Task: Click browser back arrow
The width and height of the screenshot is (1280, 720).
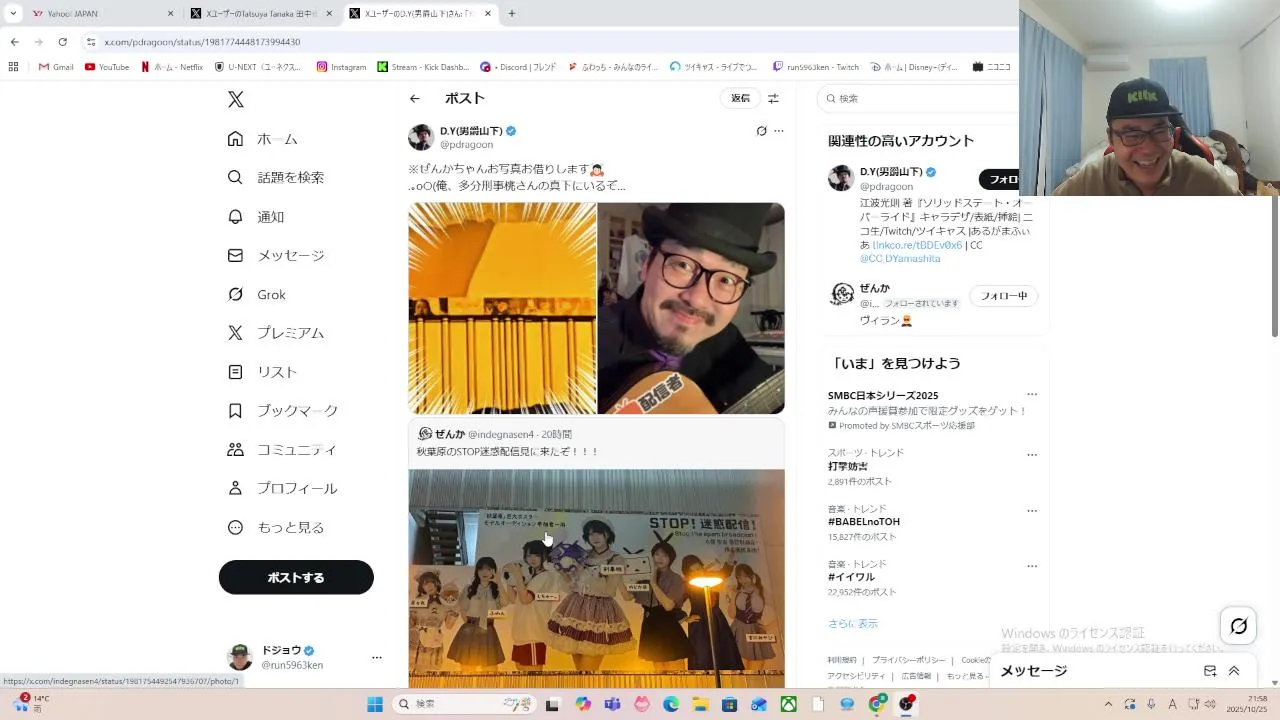Action: tap(14, 42)
